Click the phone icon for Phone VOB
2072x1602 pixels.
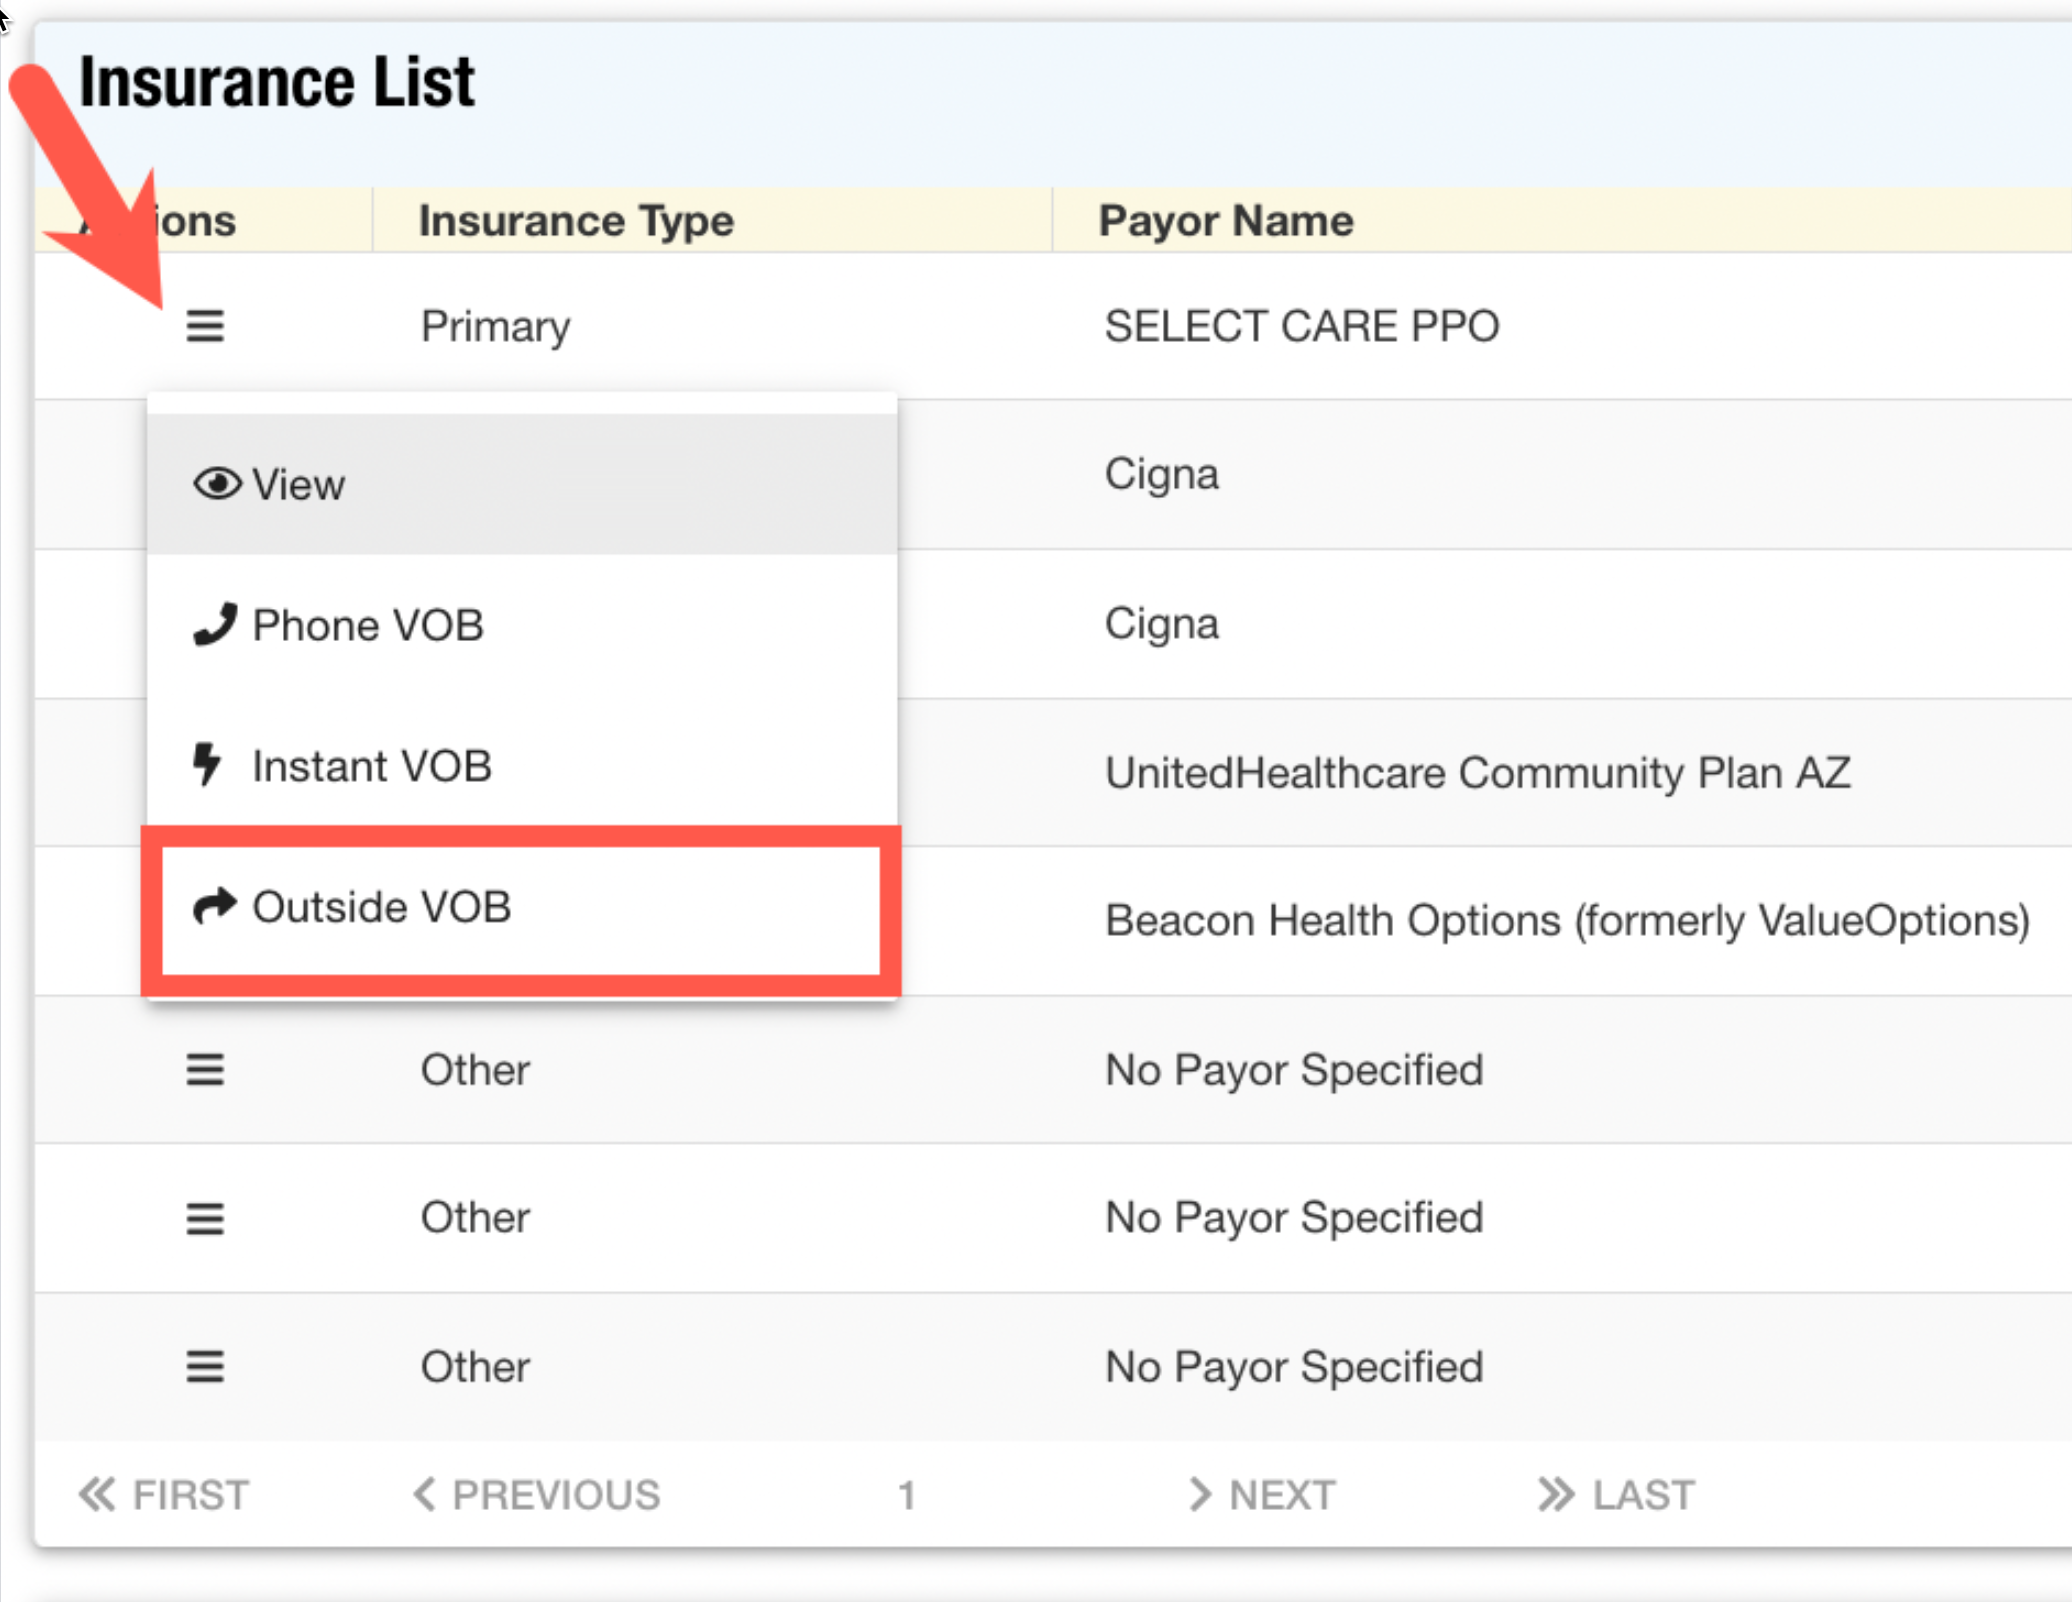[x=215, y=624]
